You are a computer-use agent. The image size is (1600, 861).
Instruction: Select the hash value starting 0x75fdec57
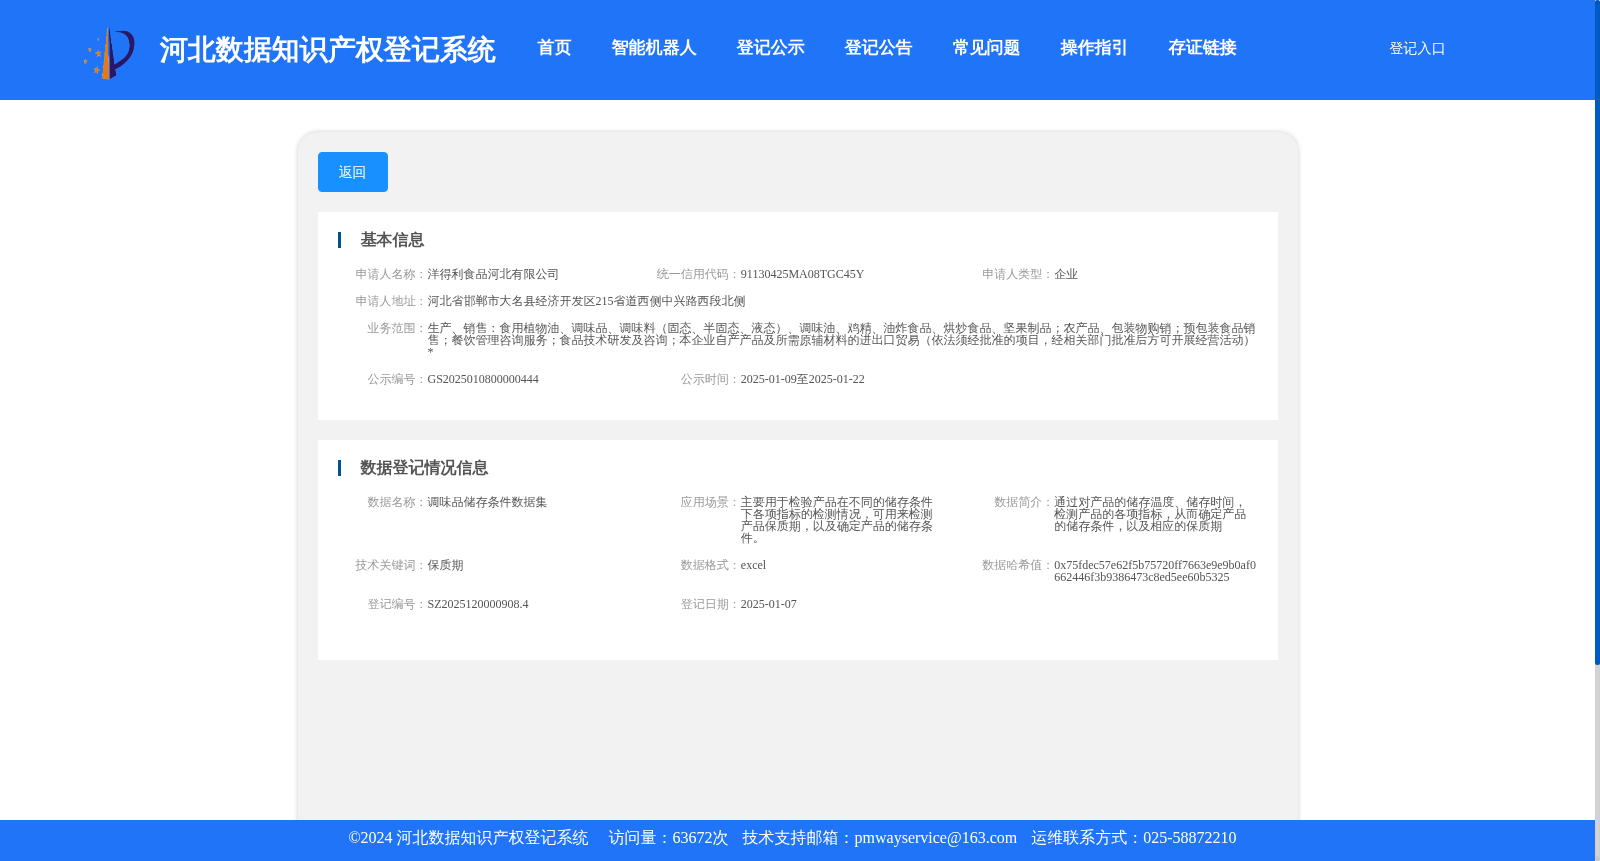coord(1155,571)
